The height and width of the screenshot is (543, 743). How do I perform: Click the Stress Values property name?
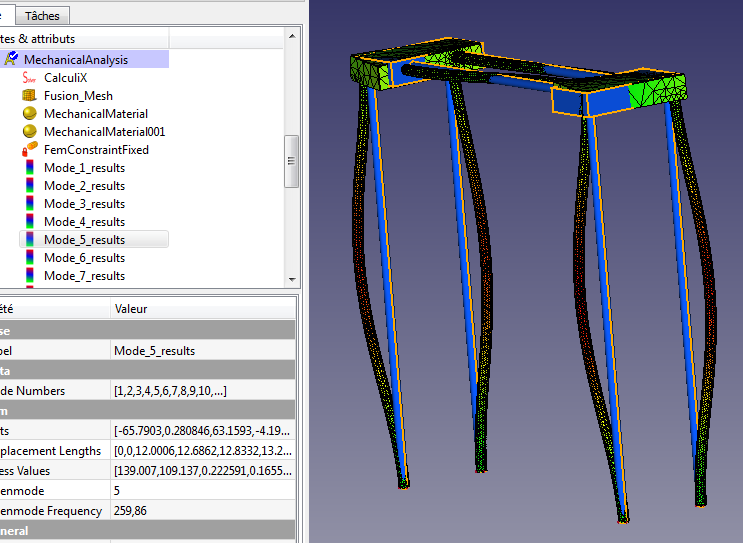(x=25, y=471)
